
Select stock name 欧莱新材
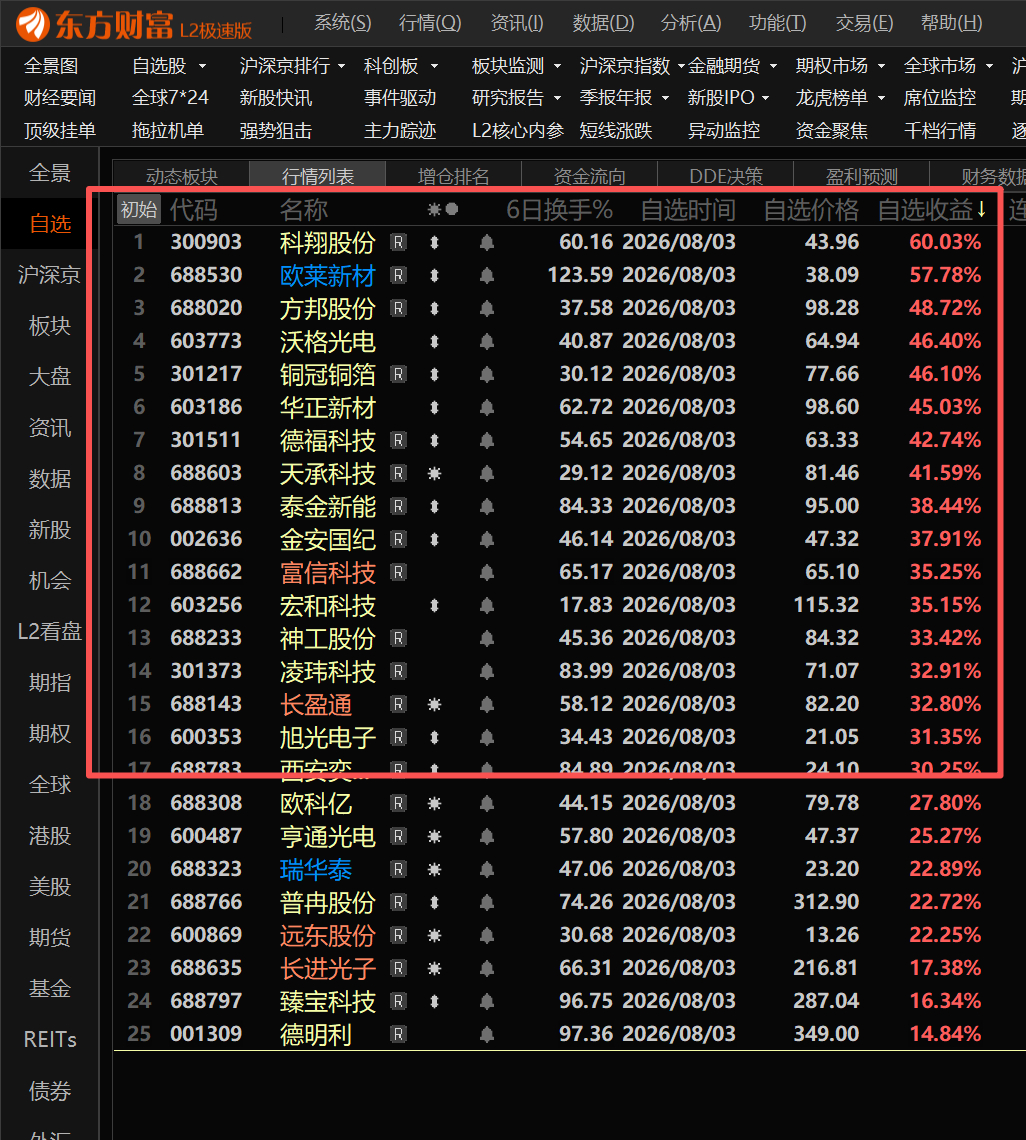(x=327, y=276)
